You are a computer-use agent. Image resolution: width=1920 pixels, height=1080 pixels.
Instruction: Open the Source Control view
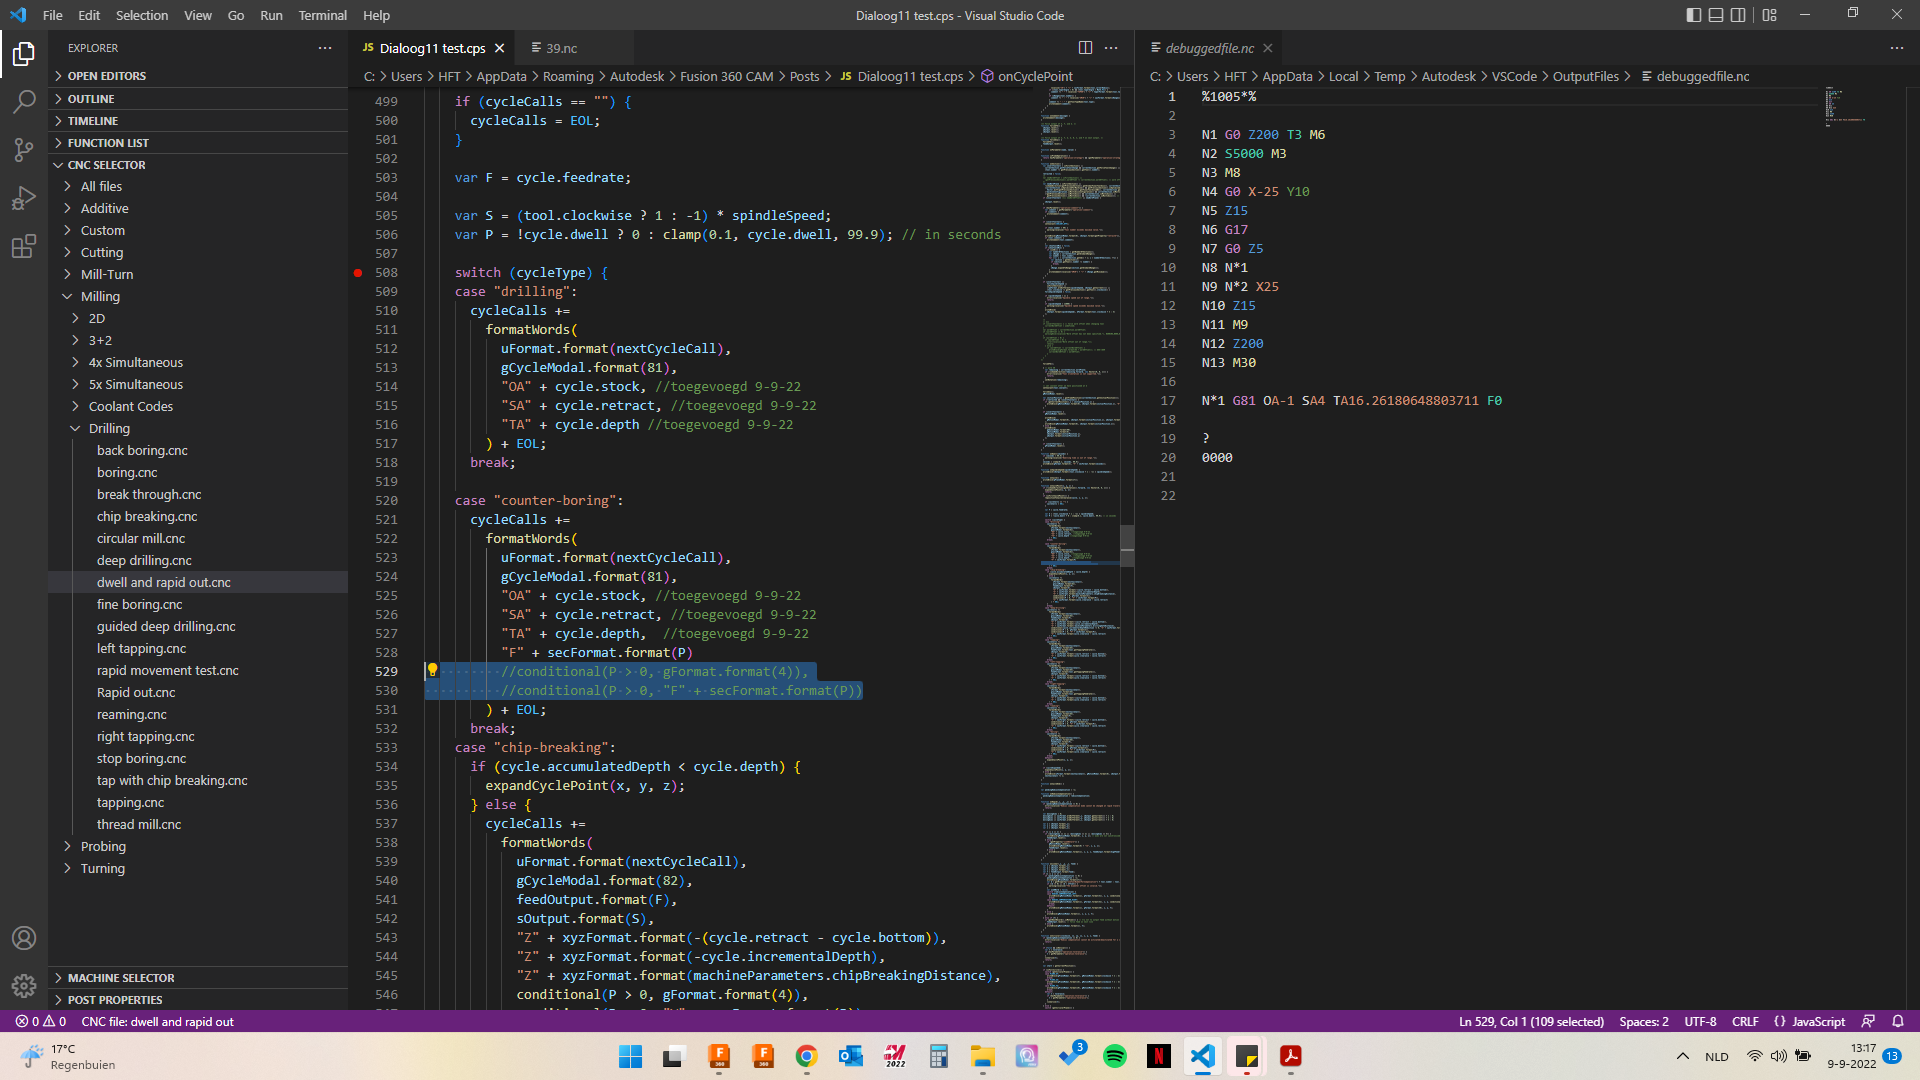click(x=24, y=150)
